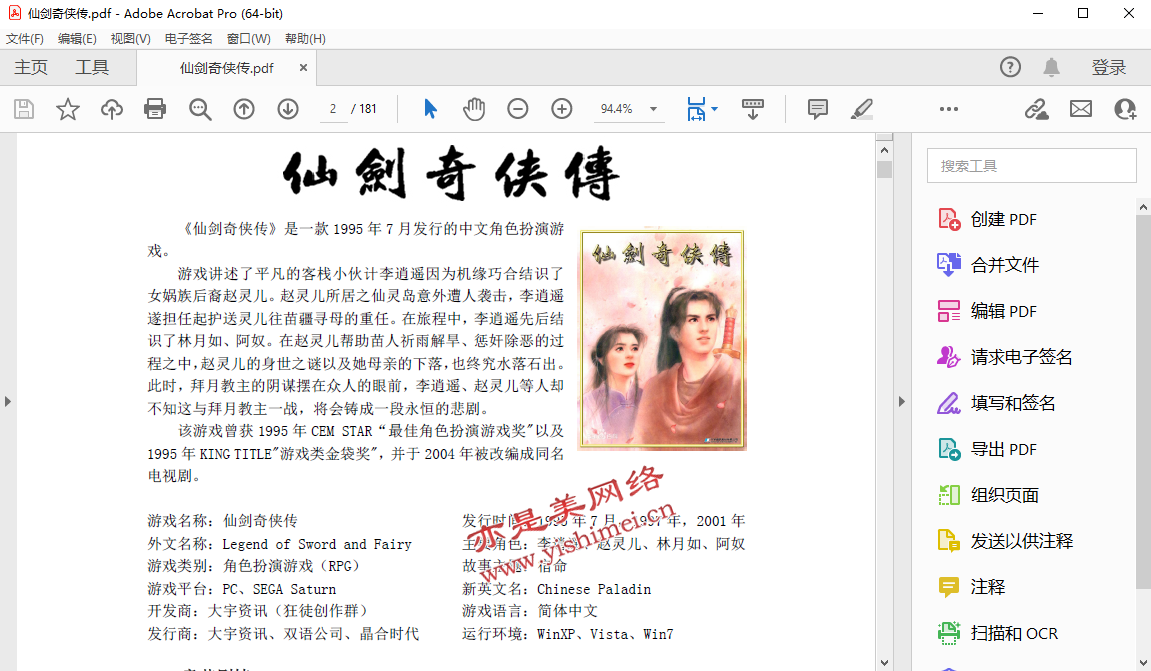
Task: Click the 搜索工具 search box
Action: 1031,166
